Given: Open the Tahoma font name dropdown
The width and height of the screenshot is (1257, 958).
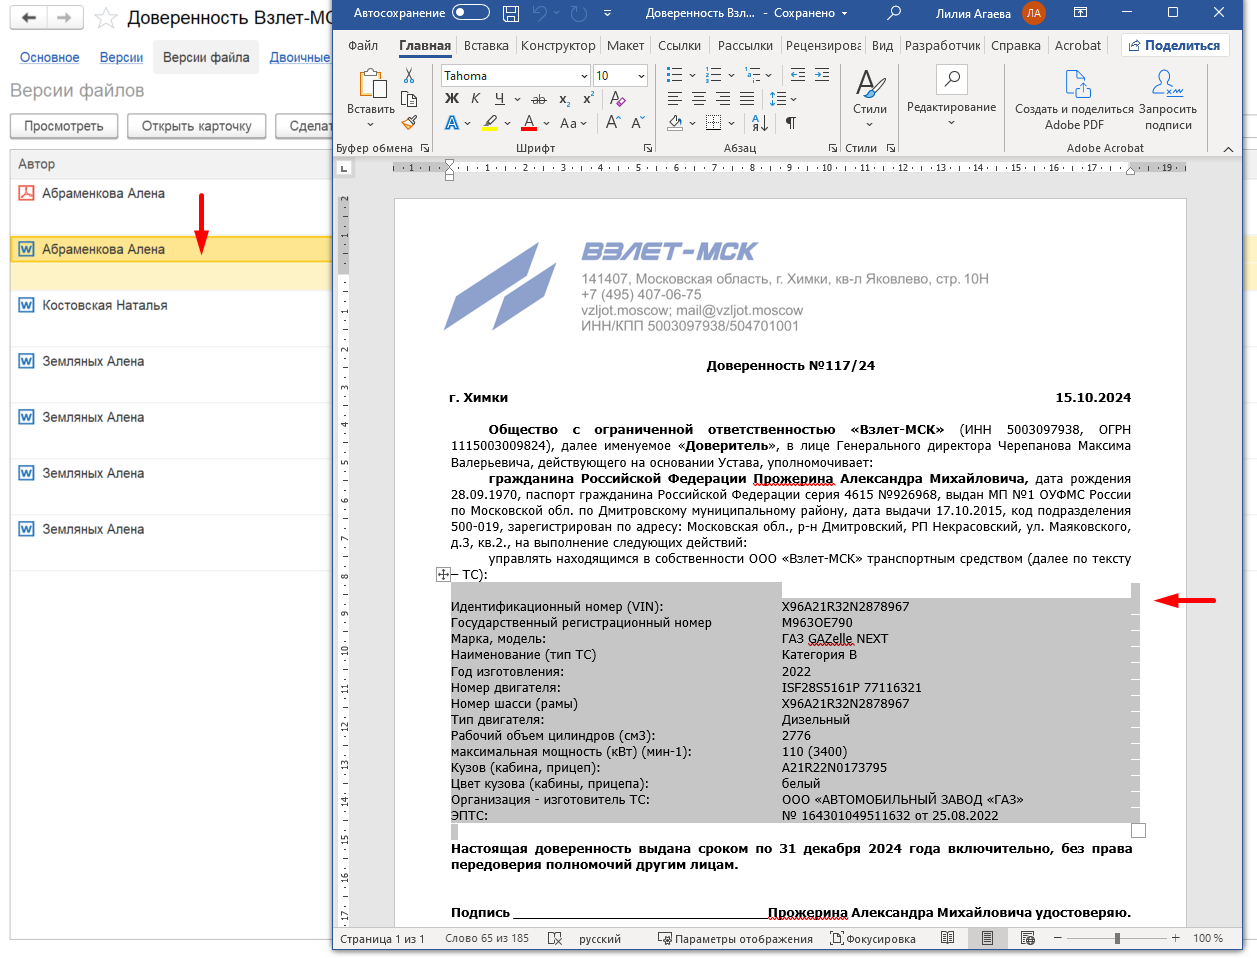Looking at the screenshot, I should tap(585, 76).
